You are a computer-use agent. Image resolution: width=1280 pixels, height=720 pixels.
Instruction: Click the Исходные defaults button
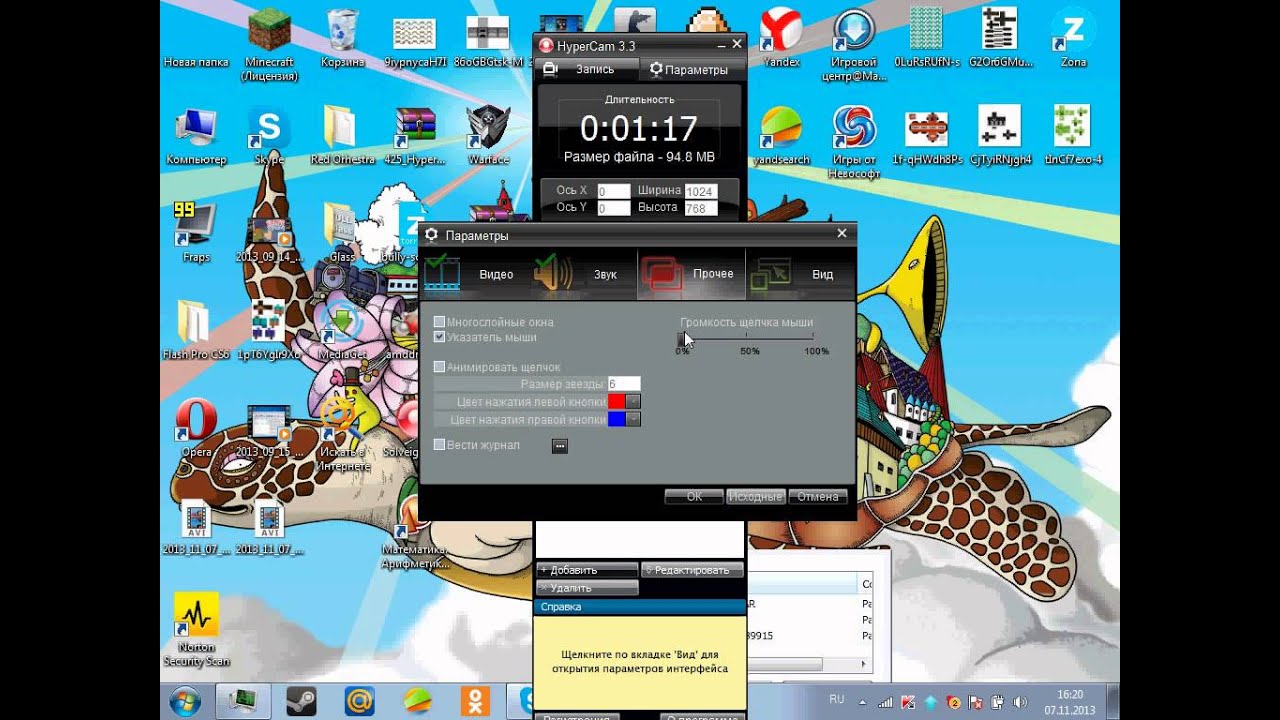click(x=755, y=497)
